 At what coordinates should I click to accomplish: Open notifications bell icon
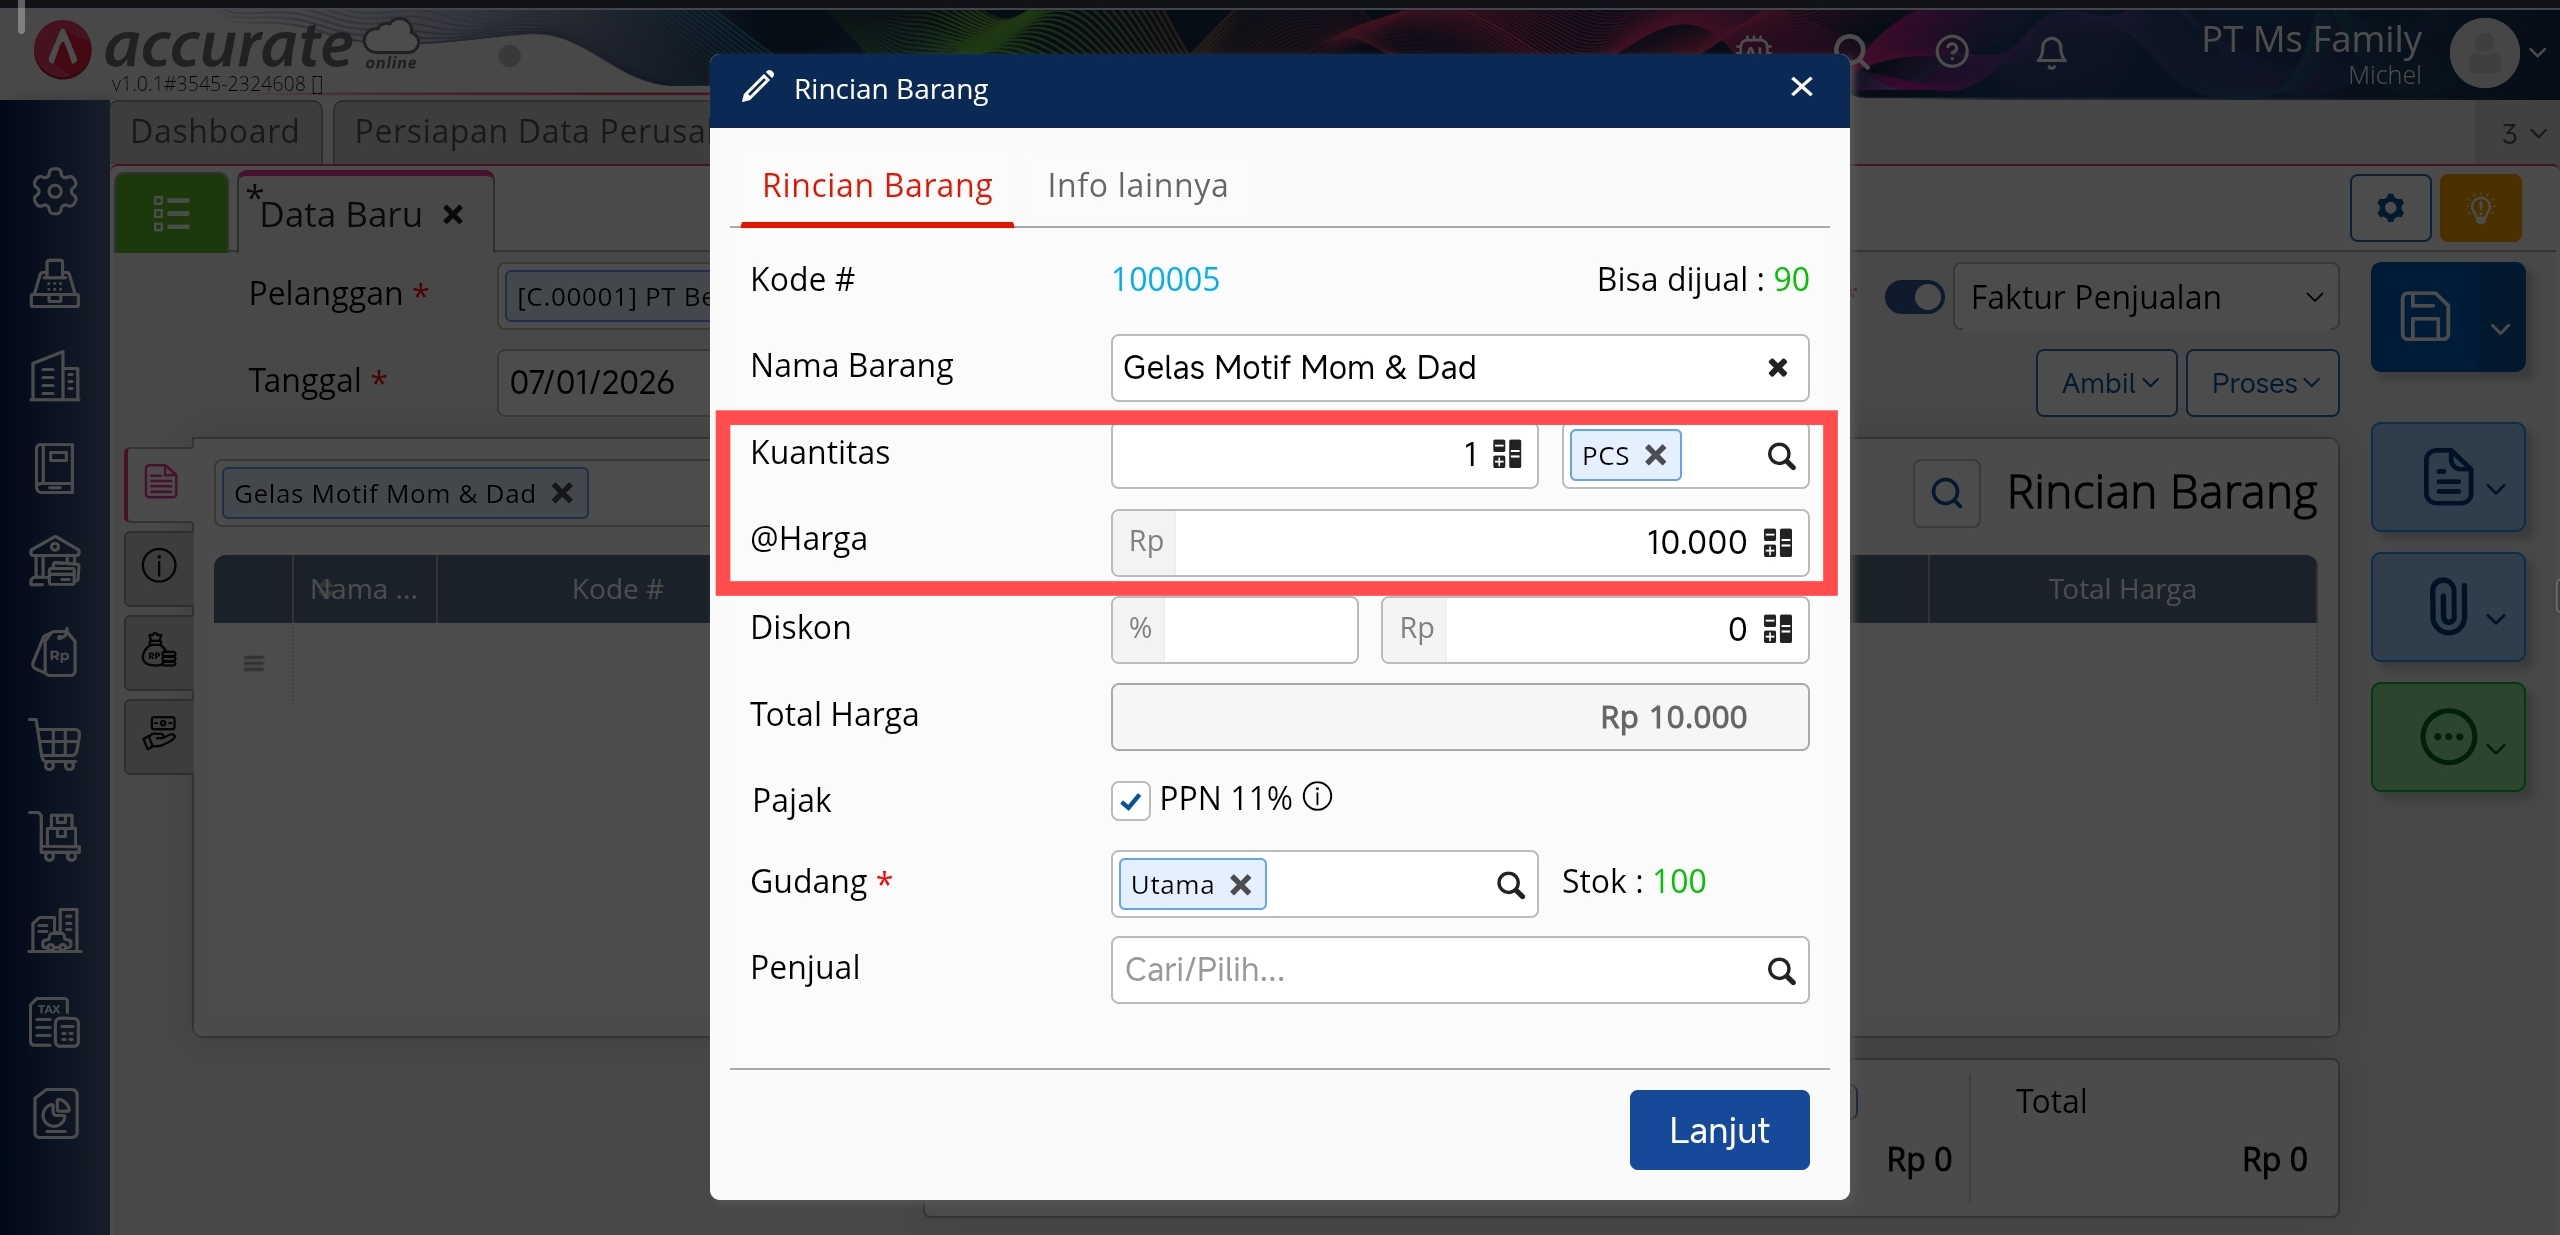[x=2050, y=52]
